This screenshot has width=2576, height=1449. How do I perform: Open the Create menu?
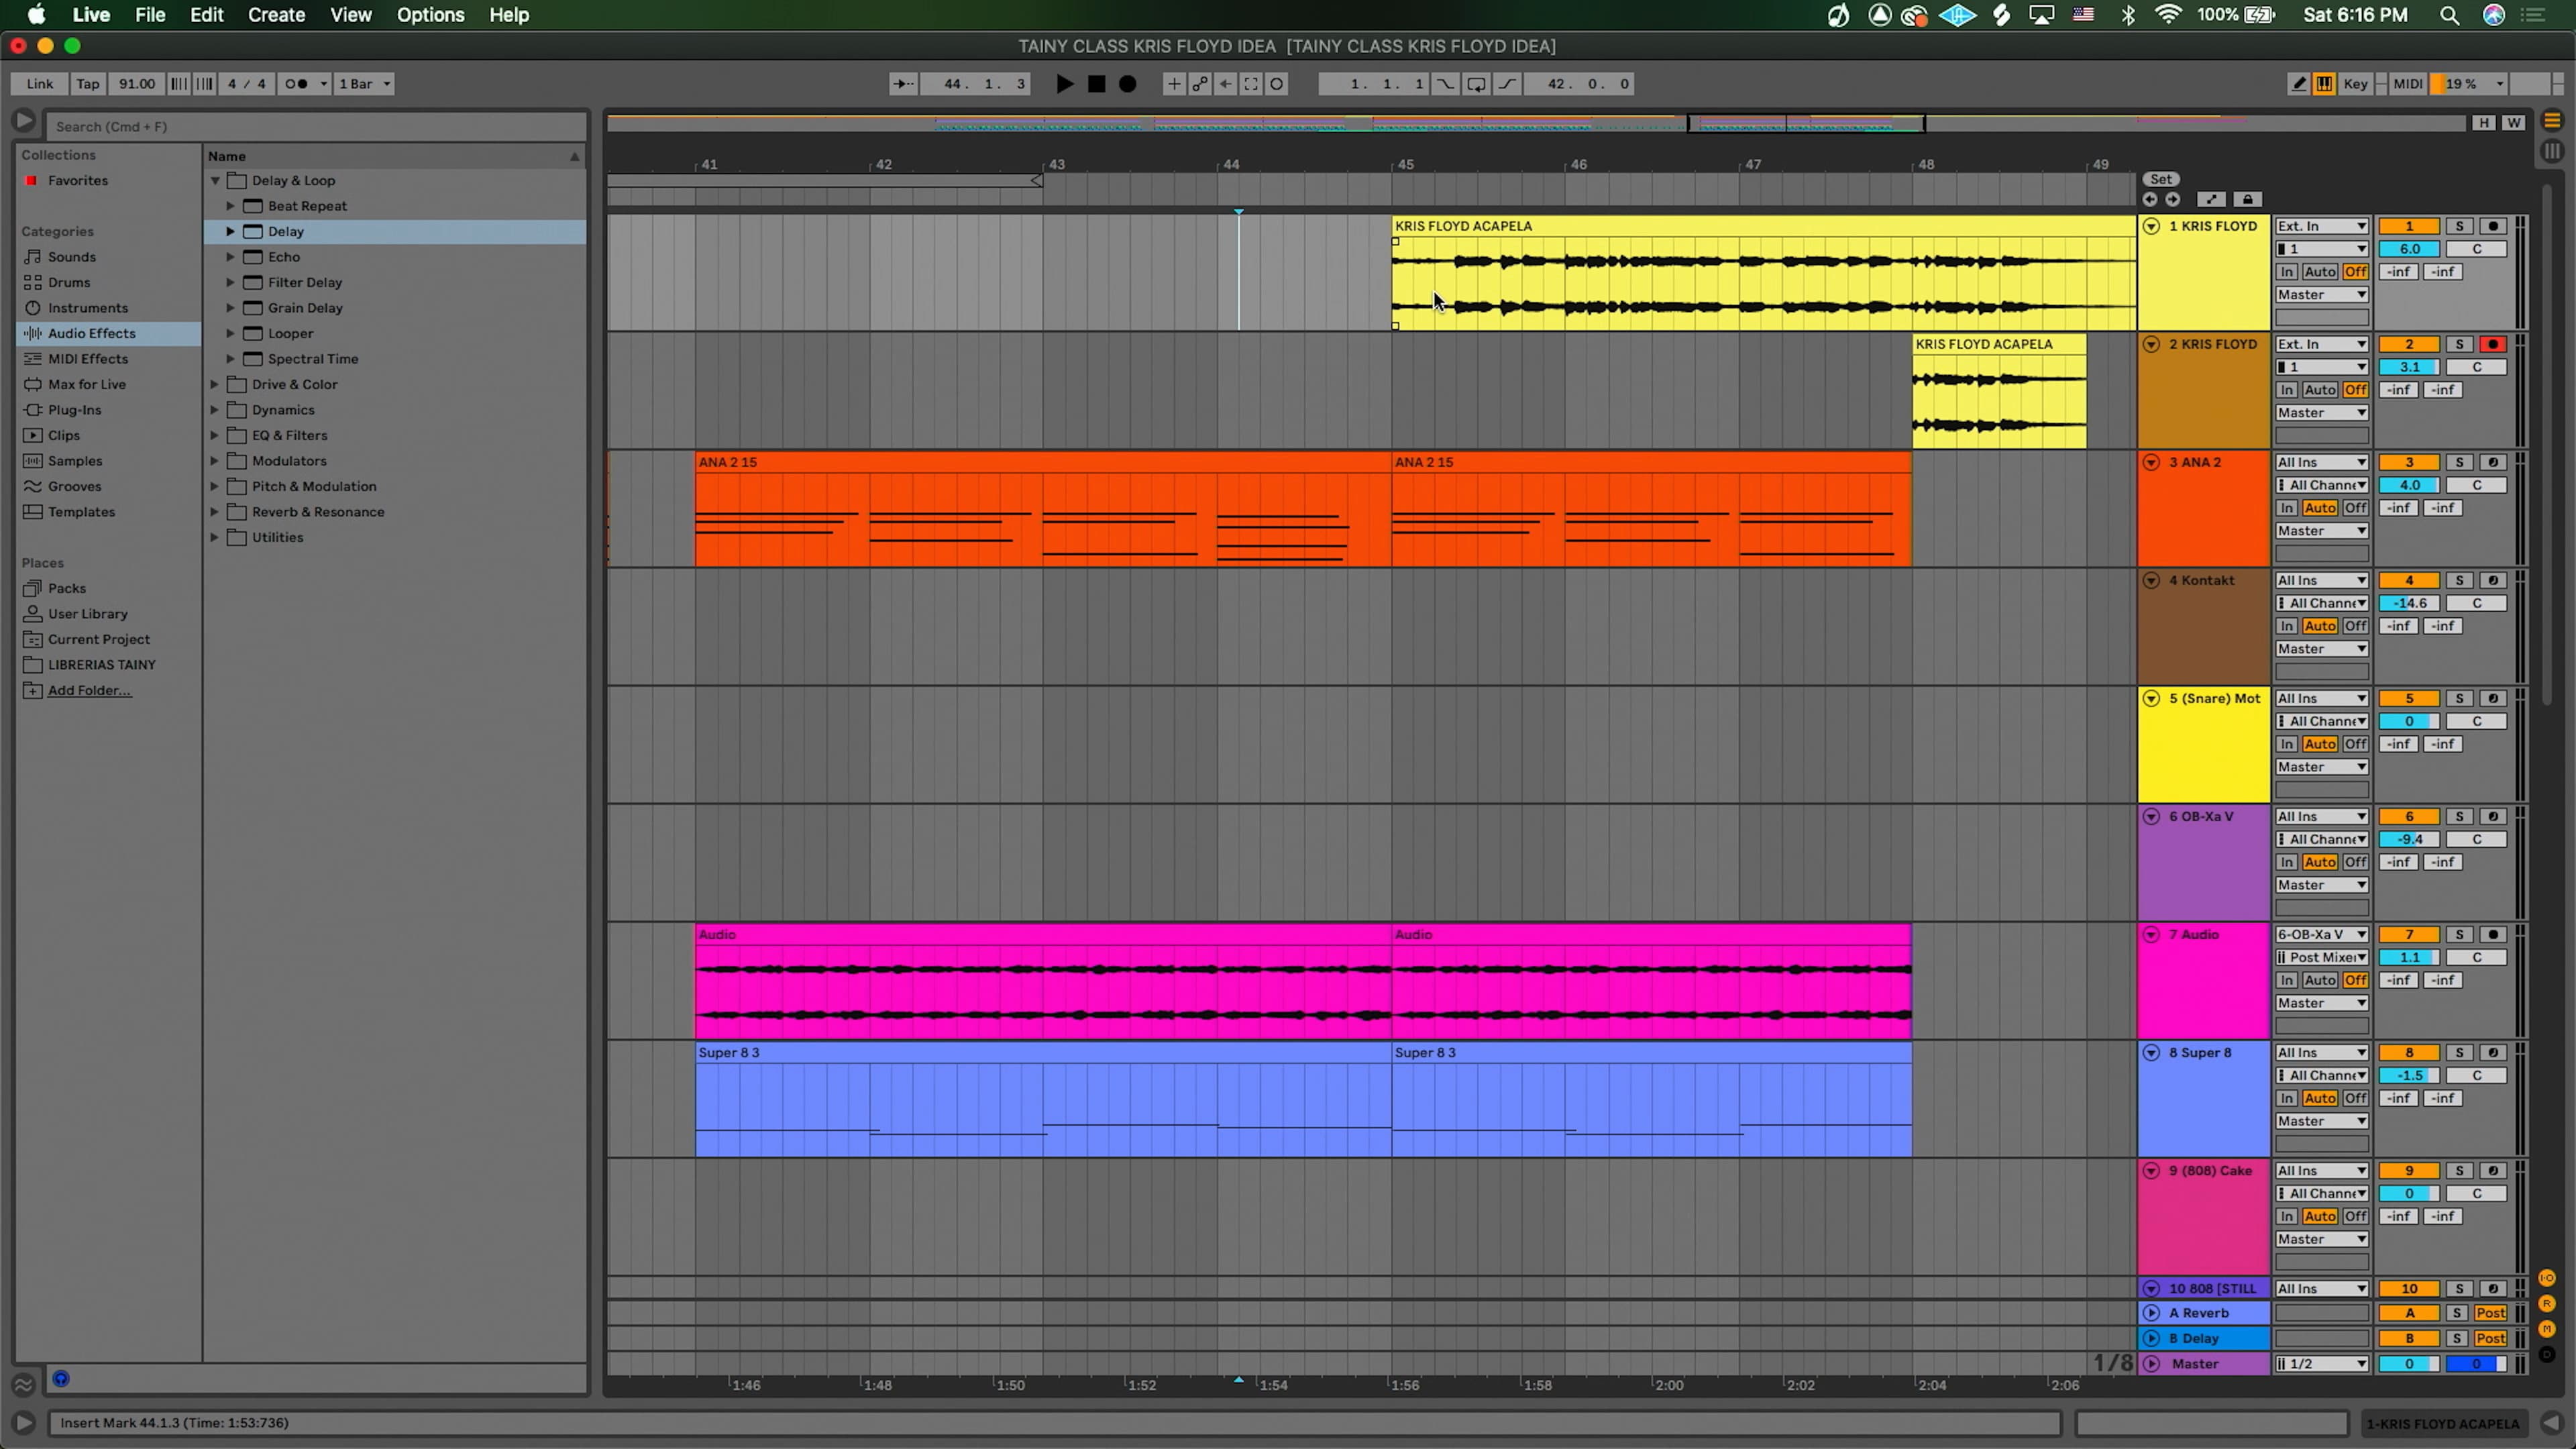pos(276,15)
